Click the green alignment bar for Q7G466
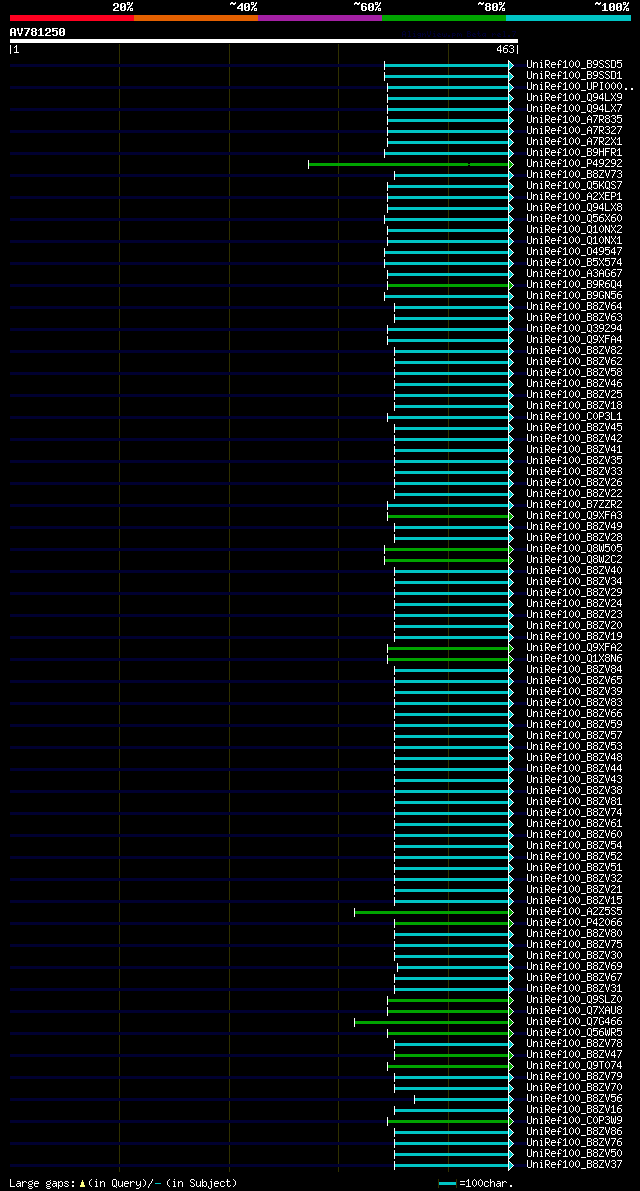The image size is (640, 1191). click(x=433, y=1022)
